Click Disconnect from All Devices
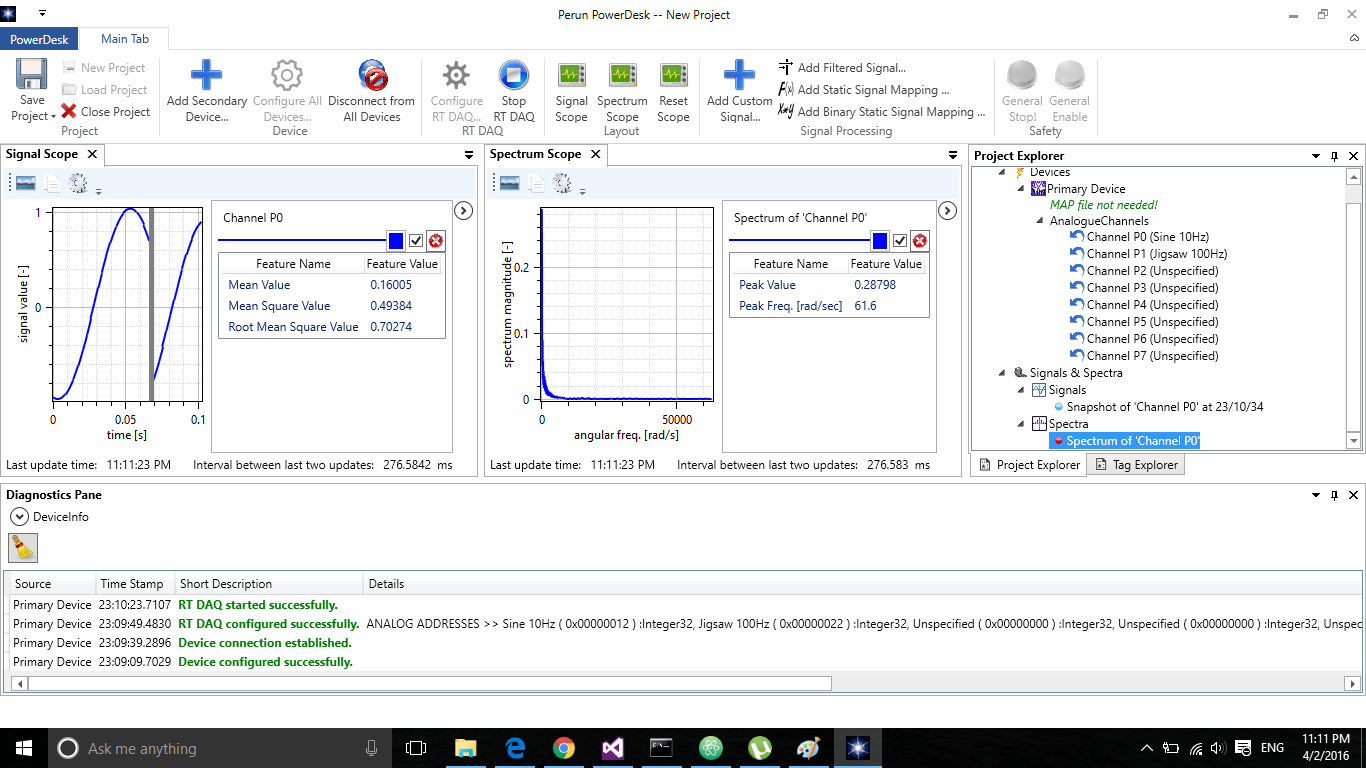Screen dimensions: 1366x768 point(371,76)
